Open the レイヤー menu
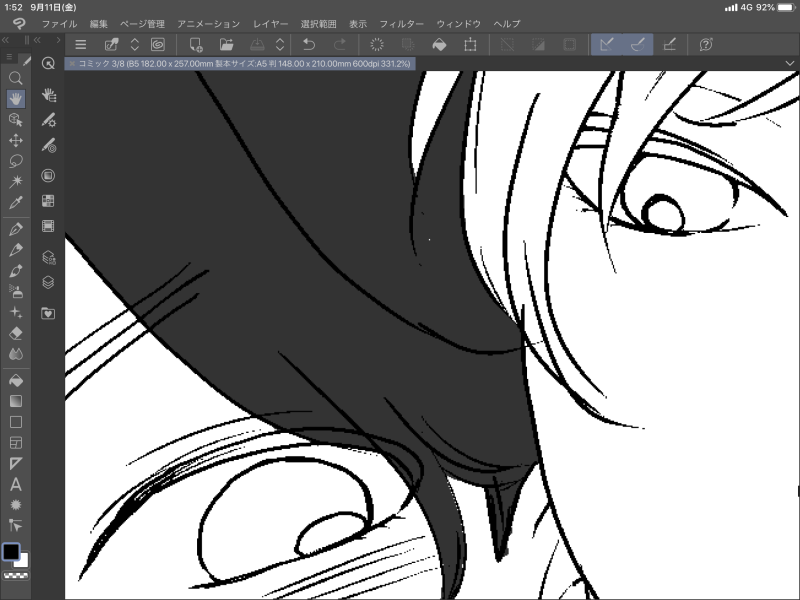Image resolution: width=800 pixels, height=600 pixels. click(270, 24)
